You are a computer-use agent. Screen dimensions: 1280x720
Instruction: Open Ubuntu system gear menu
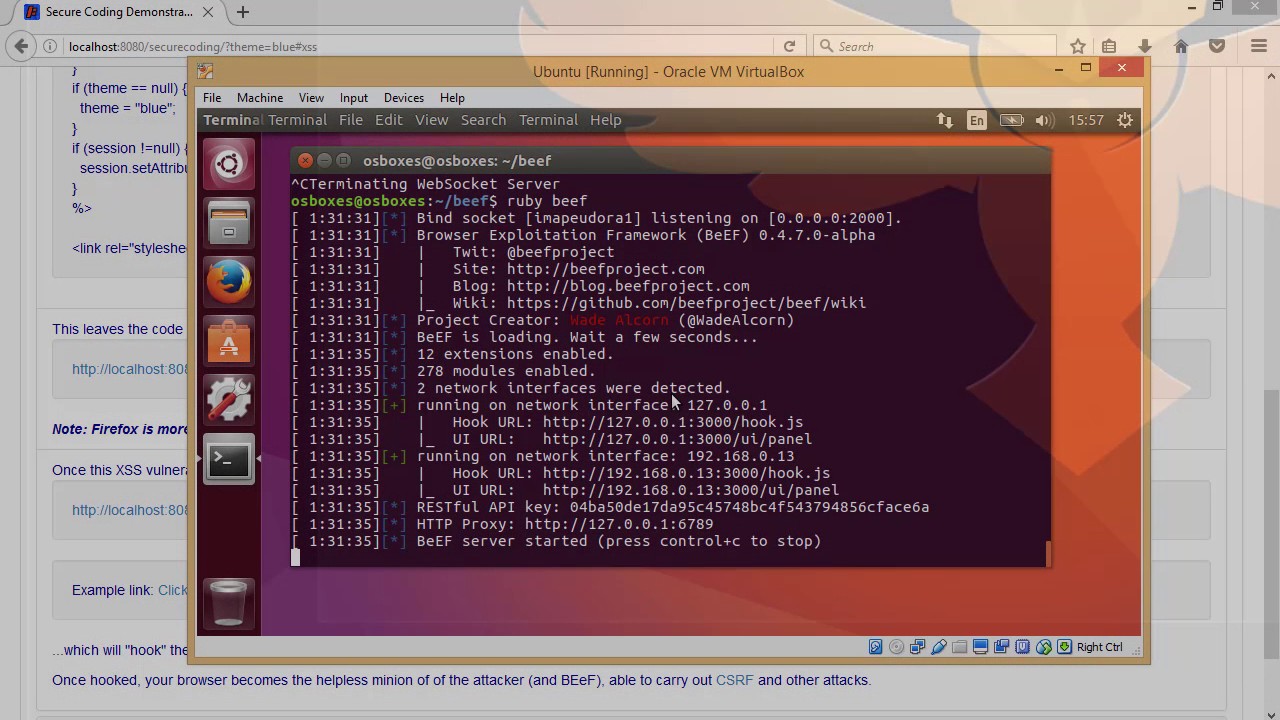tap(1125, 120)
